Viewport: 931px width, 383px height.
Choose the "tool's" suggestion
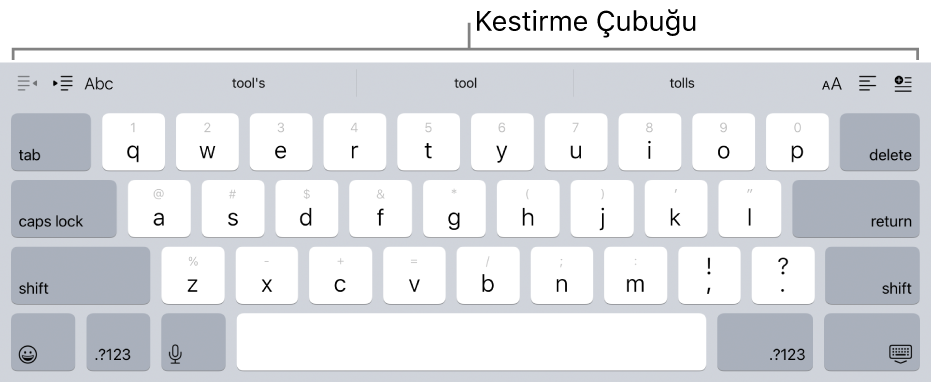248,83
